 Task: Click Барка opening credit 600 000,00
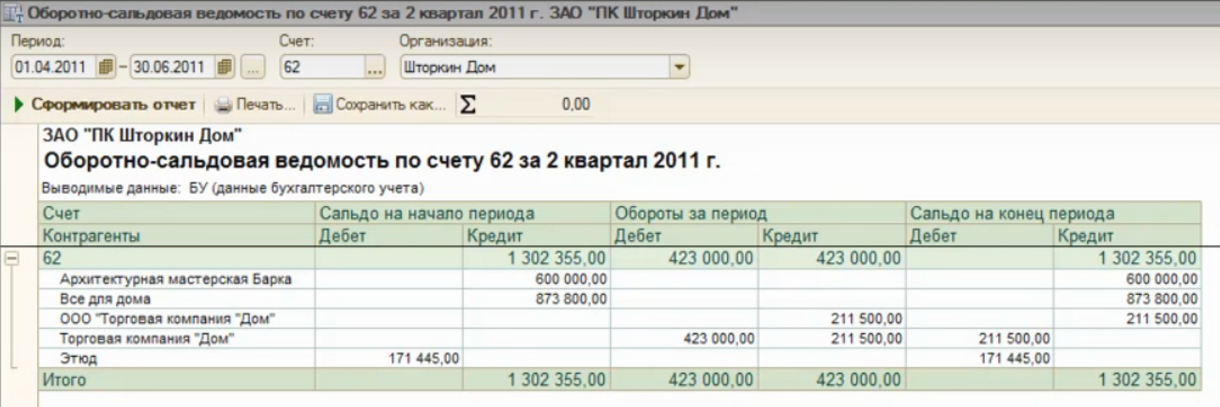(x=537, y=279)
